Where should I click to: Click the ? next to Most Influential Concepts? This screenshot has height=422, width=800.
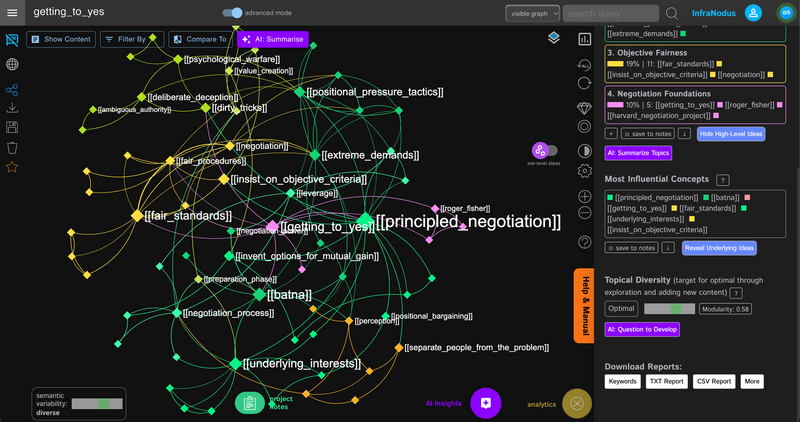tap(722, 180)
